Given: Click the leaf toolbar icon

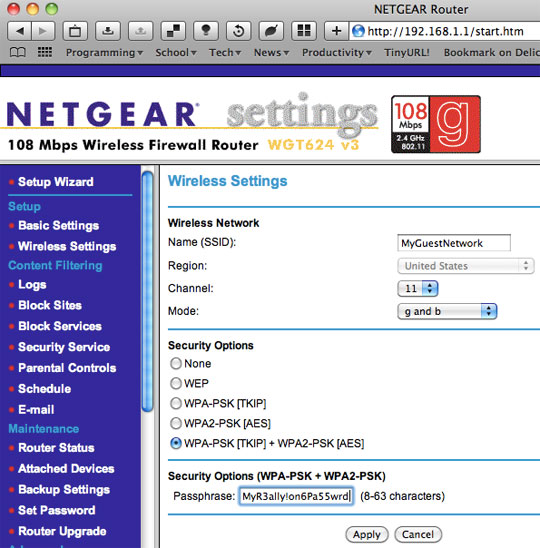Looking at the screenshot, I should 271,31.
